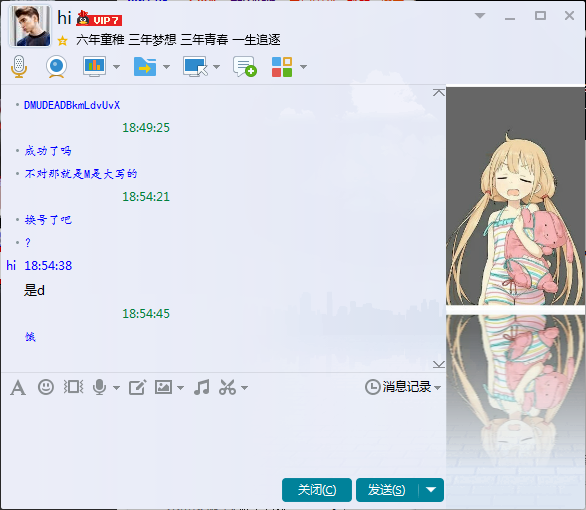Click message DMUDEADBkmLdvUvX
The height and width of the screenshot is (510, 586).
click(x=72, y=105)
